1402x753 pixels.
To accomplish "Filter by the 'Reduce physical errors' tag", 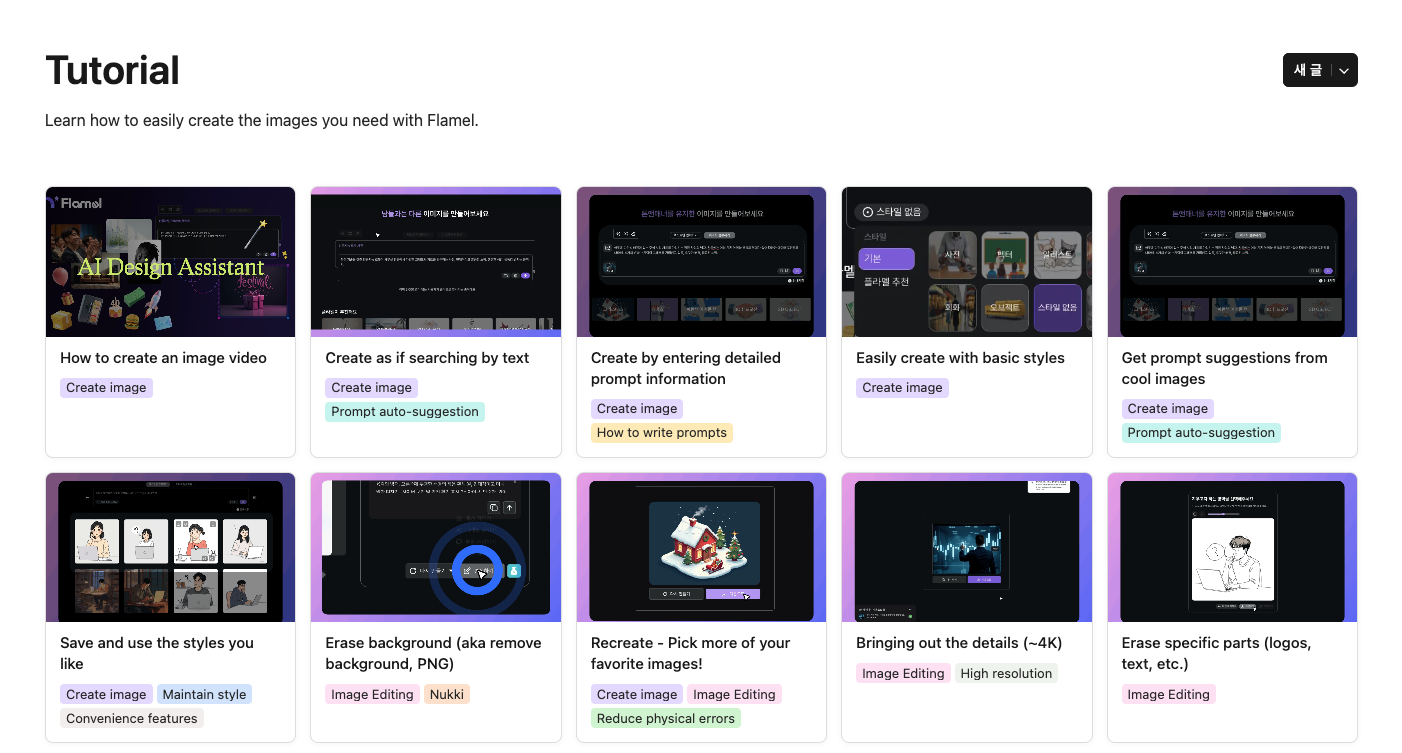I will click(665, 718).
